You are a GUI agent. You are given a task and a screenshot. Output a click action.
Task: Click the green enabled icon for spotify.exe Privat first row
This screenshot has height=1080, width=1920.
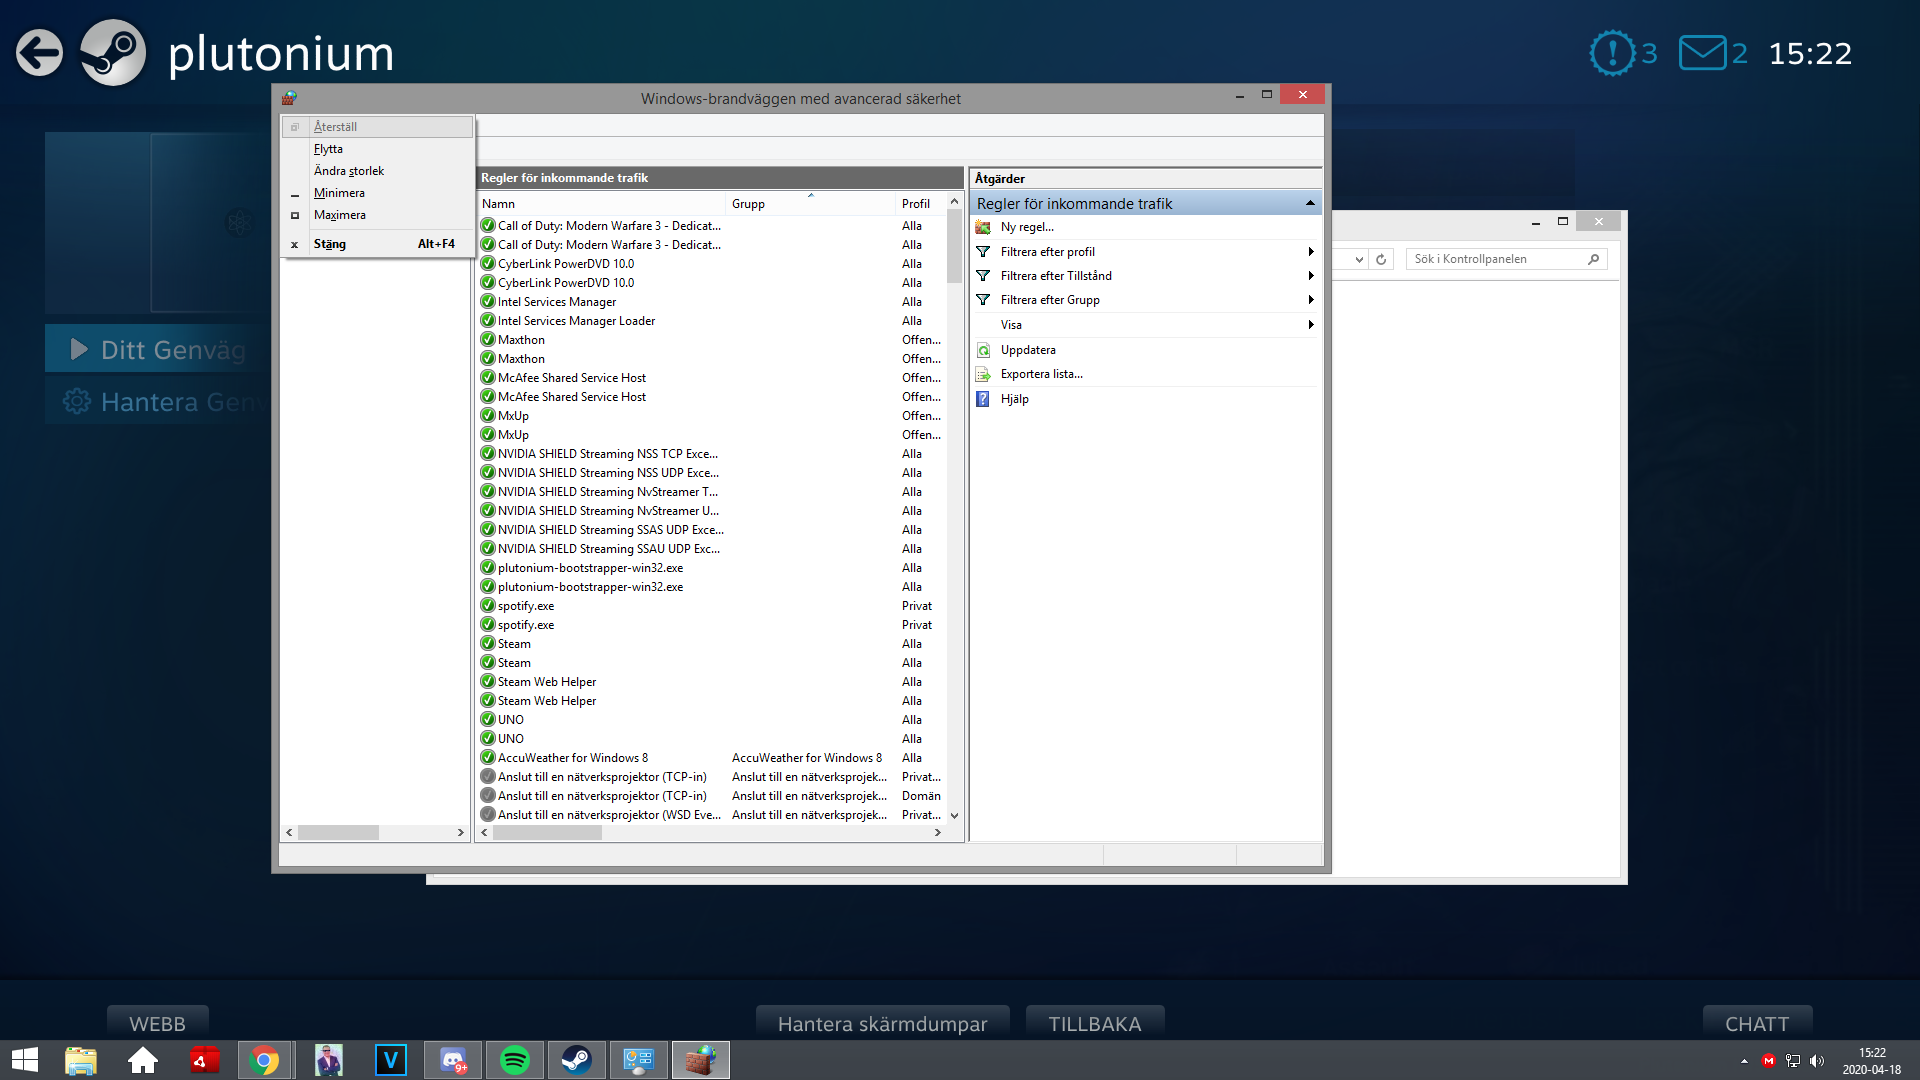488,606
